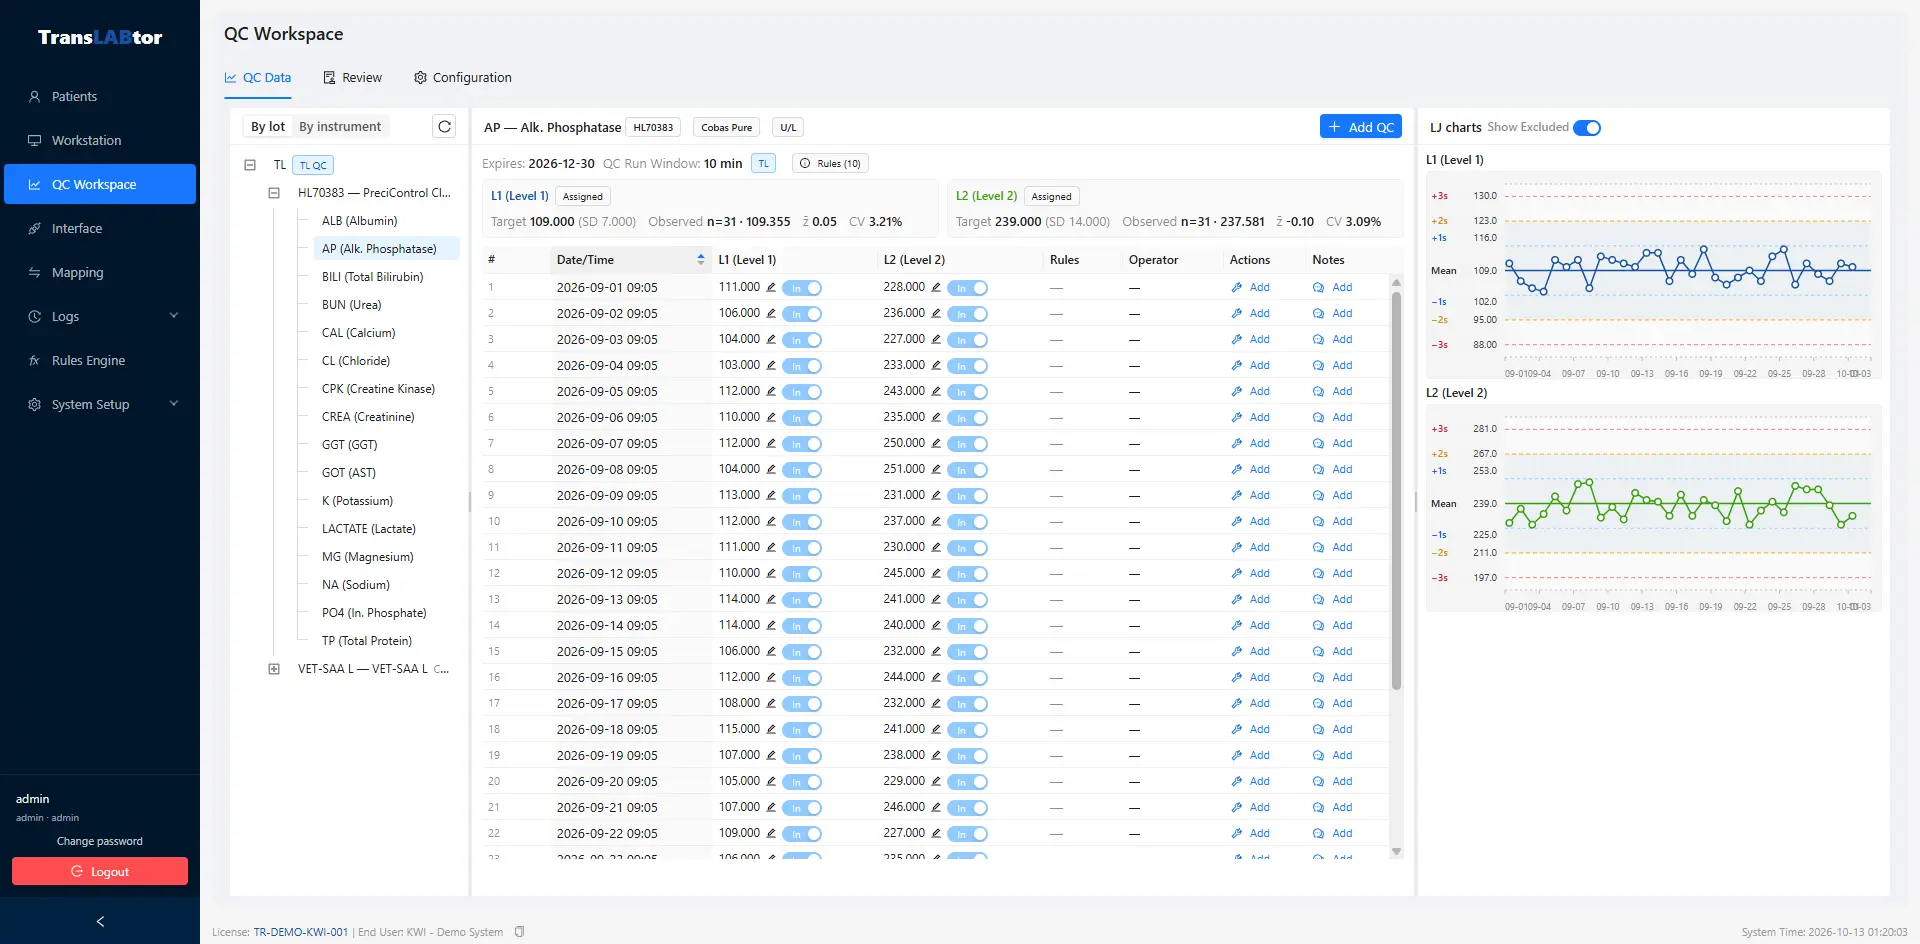
Task: Select CAL (Calcium) in the test tree
Action: [x=359, y=333]
